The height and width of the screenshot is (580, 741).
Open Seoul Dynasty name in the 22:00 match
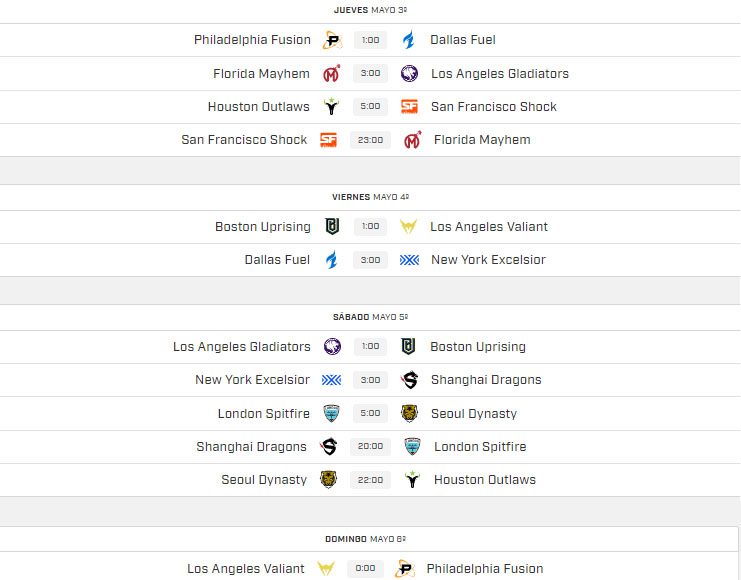(264, 480)
